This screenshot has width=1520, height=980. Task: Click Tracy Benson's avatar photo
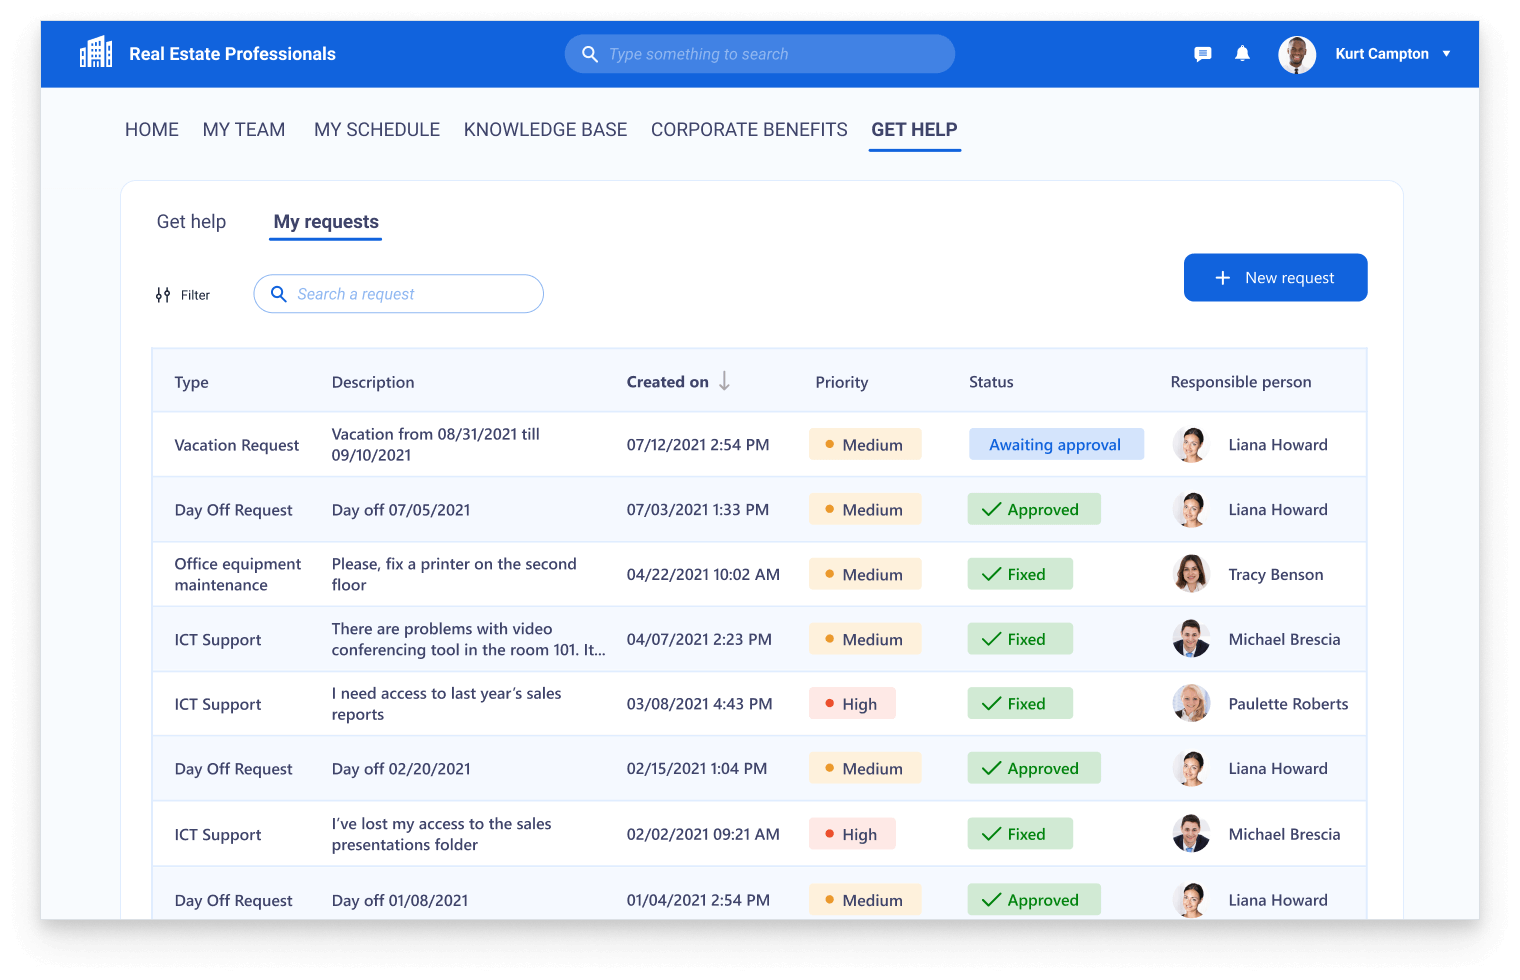click(x=1191, y=574)
